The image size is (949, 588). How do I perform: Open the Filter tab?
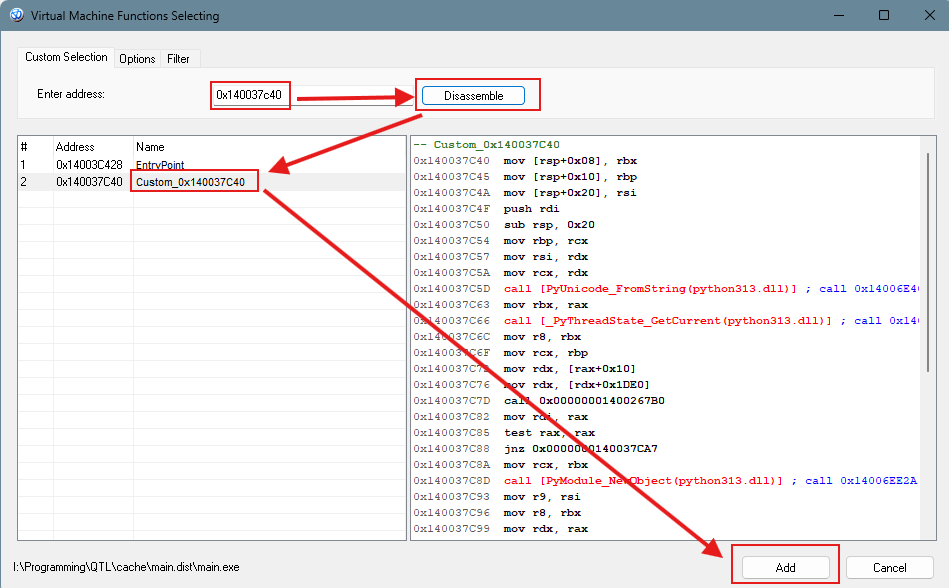click(179, 59)
